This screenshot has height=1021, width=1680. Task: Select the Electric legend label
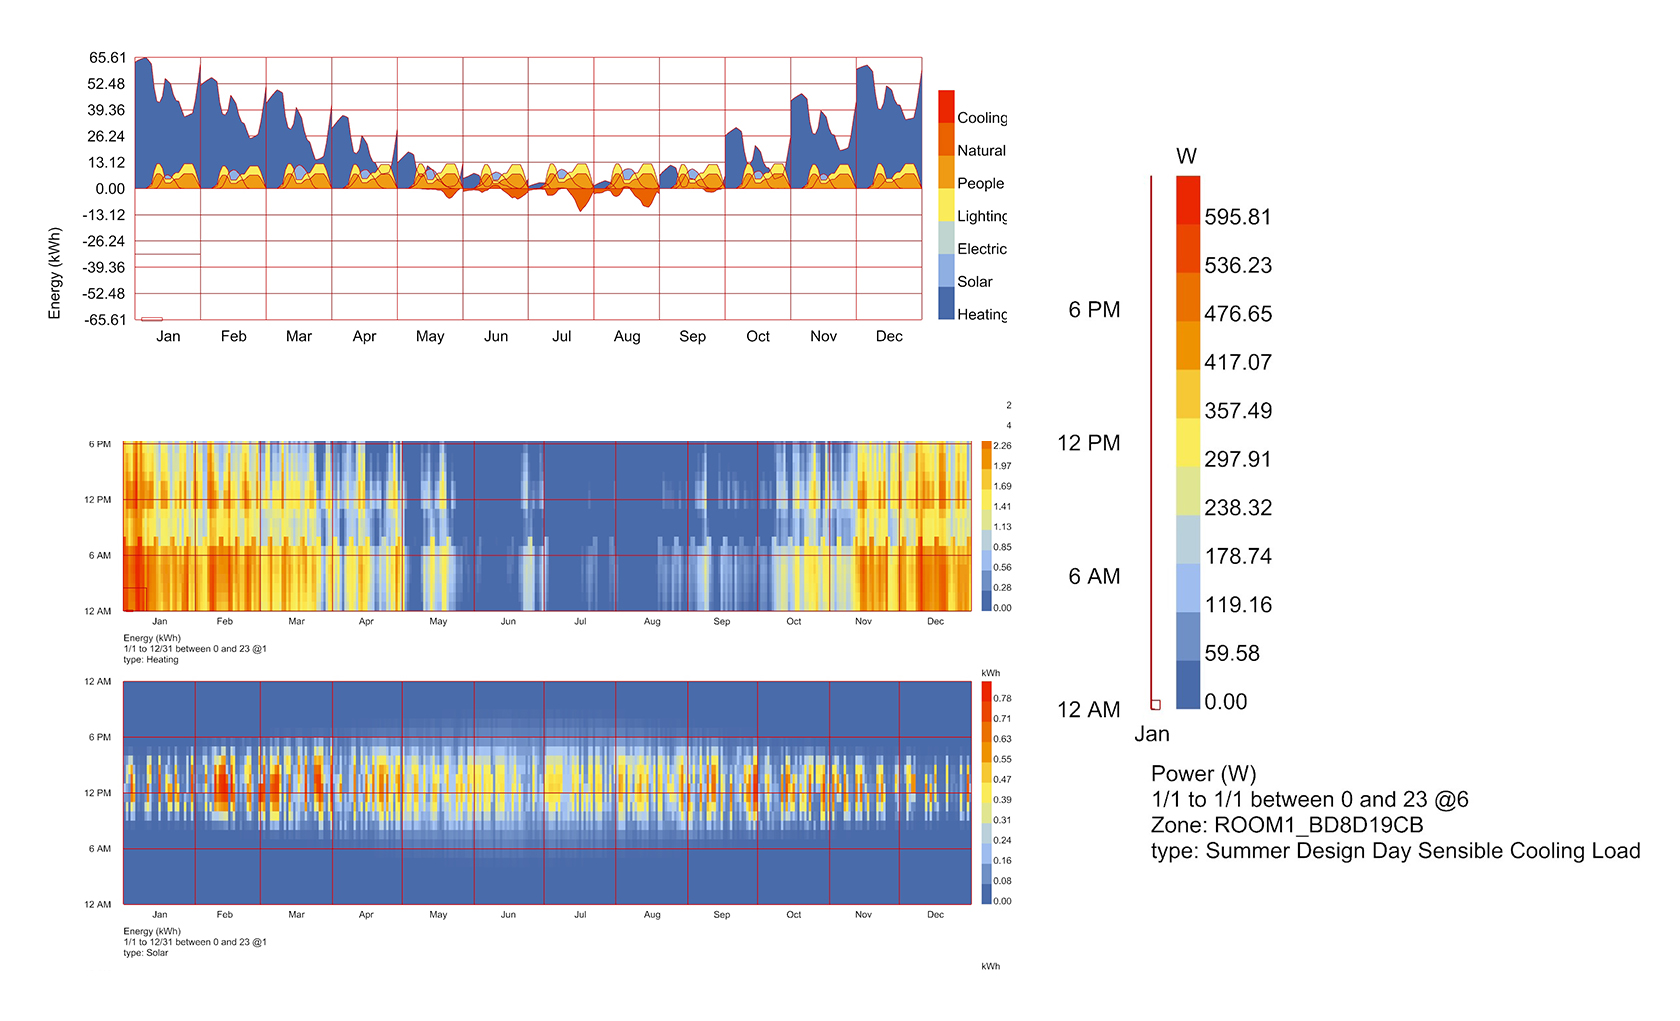point(982,249)
